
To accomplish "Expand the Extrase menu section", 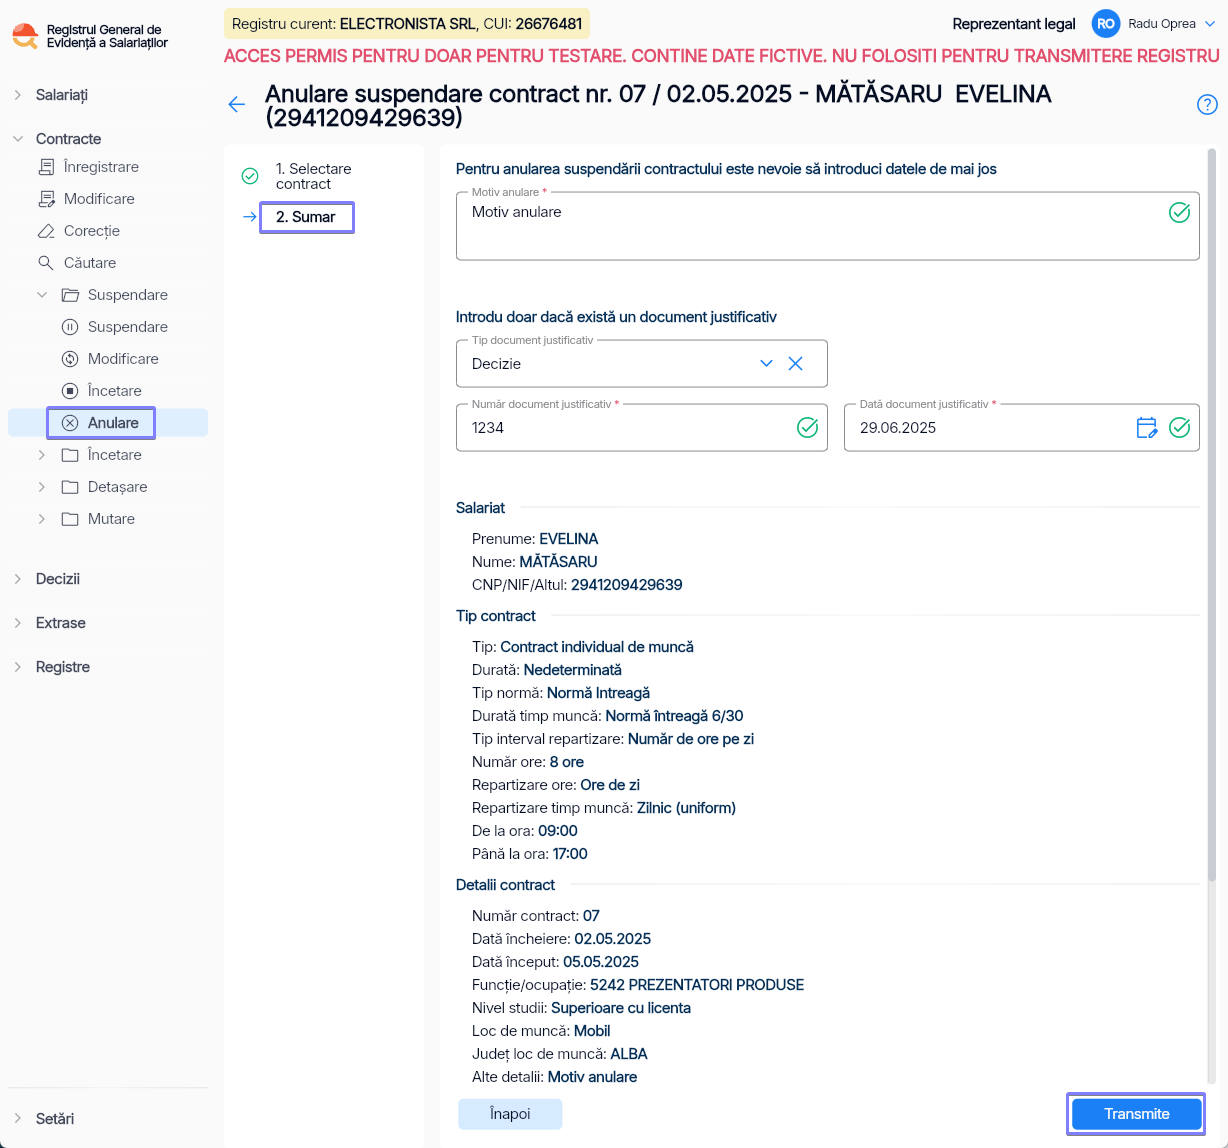I will point(18,623).
